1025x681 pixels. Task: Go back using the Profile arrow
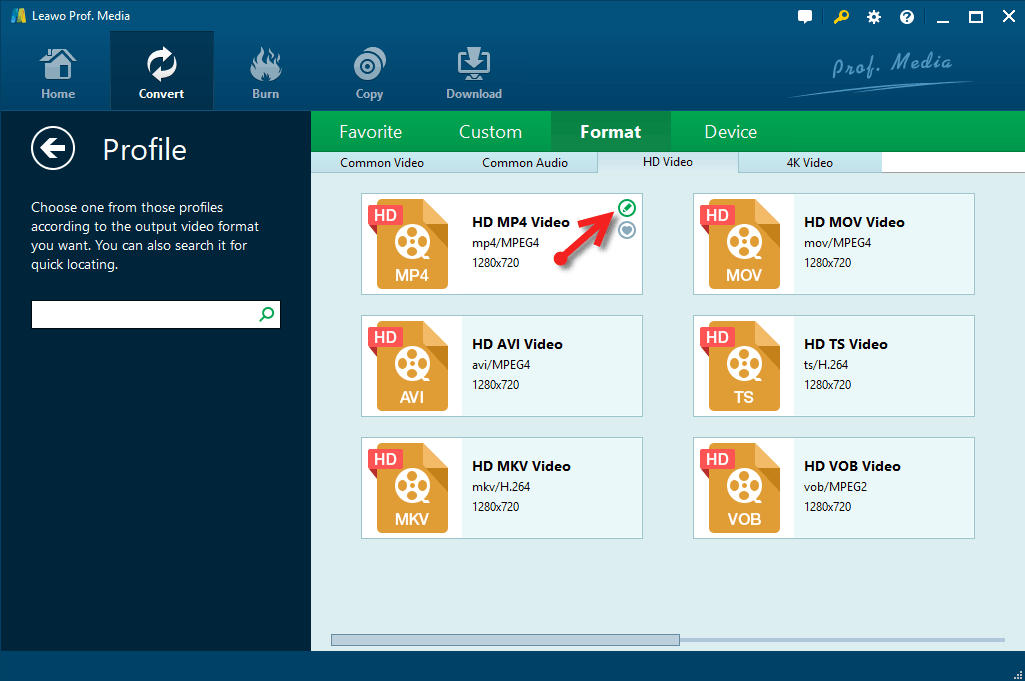click(x=53, y=148)
